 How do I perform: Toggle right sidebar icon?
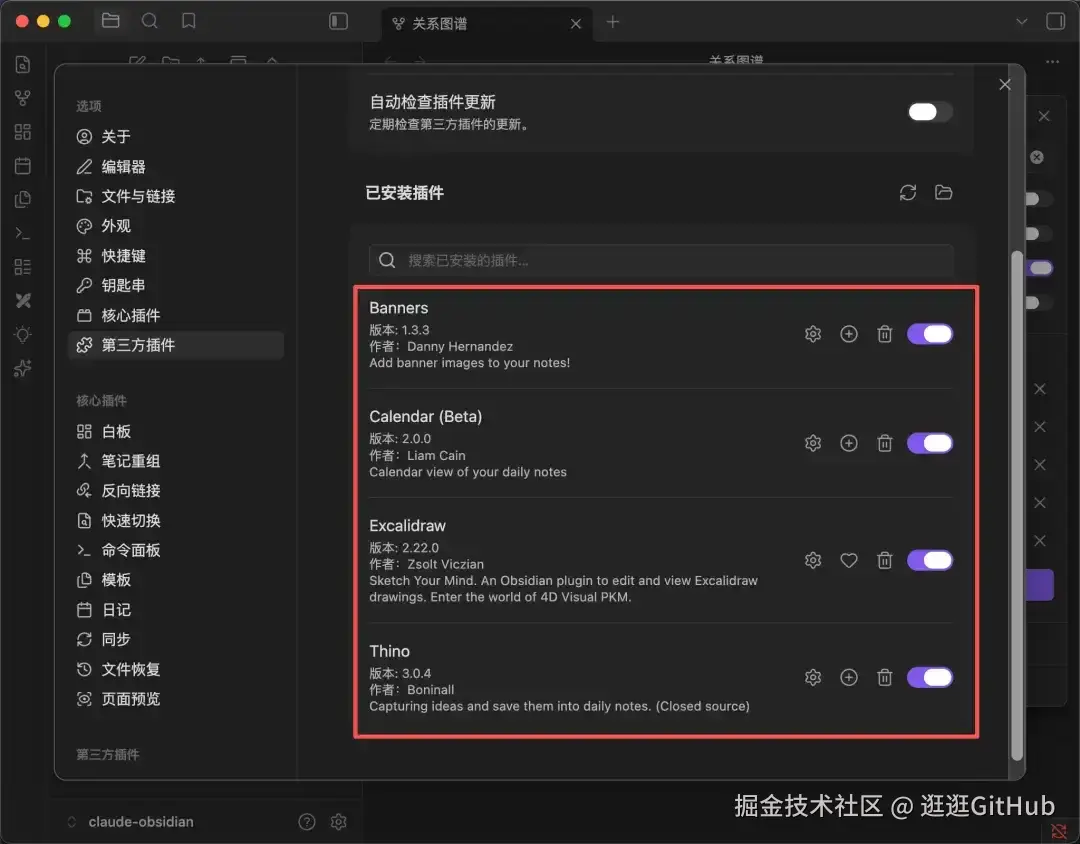point(1055,21)
